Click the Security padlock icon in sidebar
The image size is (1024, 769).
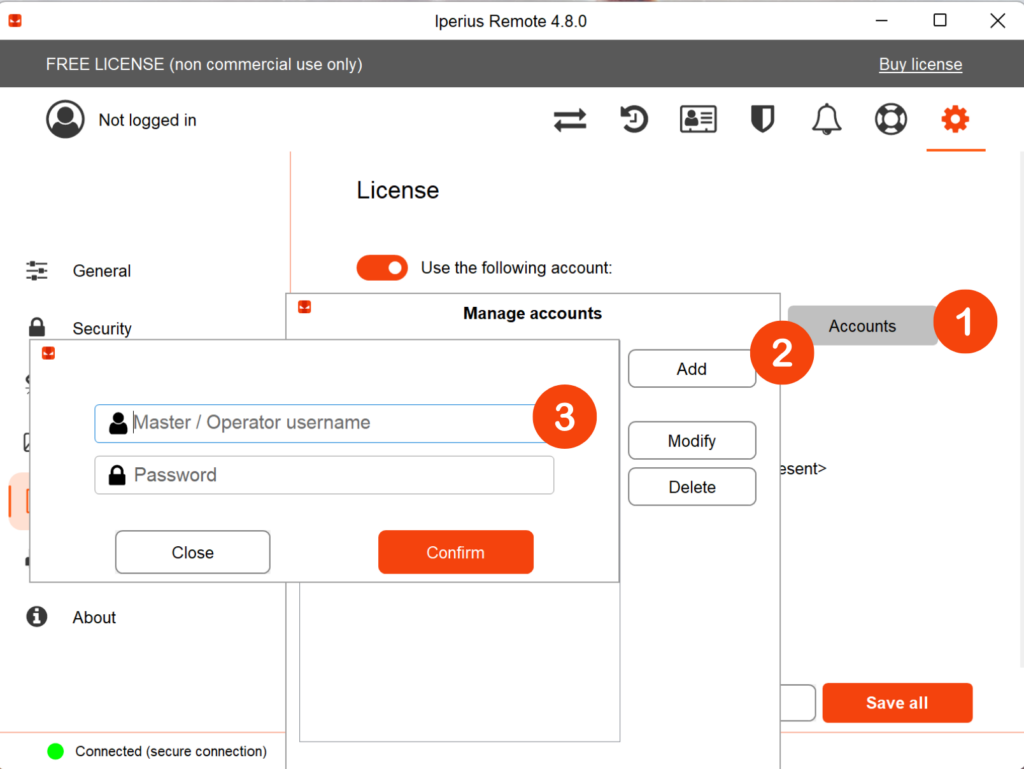pos(37,326)
